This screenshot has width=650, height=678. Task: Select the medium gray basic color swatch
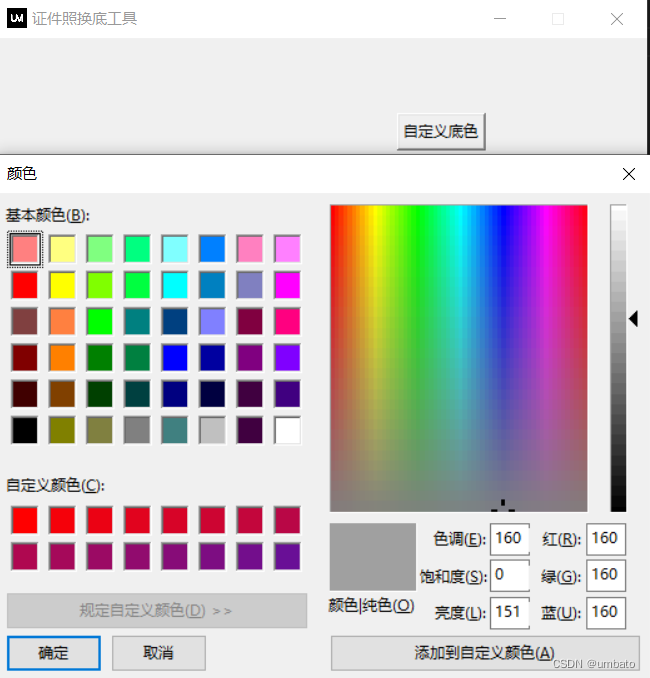(137, 430)
